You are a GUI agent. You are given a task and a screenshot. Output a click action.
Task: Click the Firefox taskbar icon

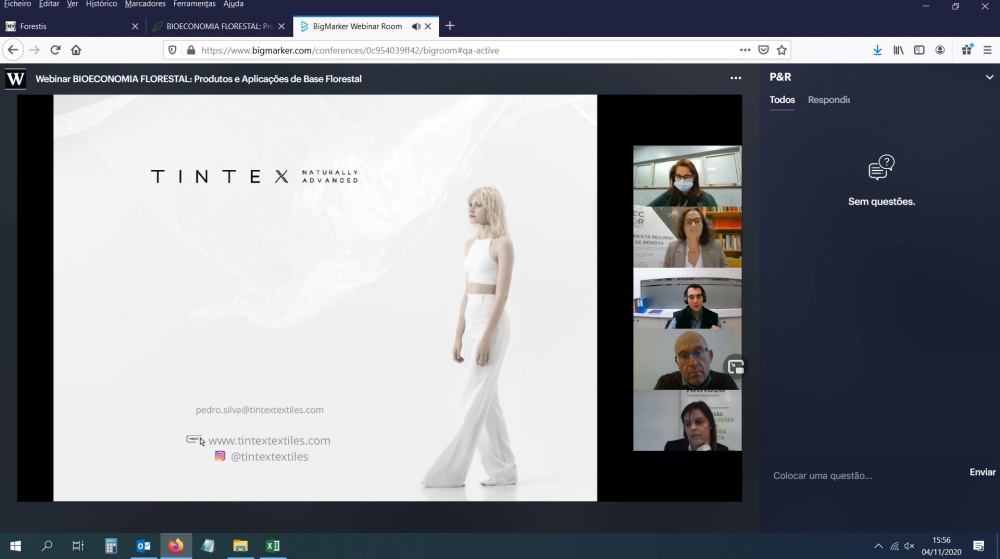click(x=176, y=546)
